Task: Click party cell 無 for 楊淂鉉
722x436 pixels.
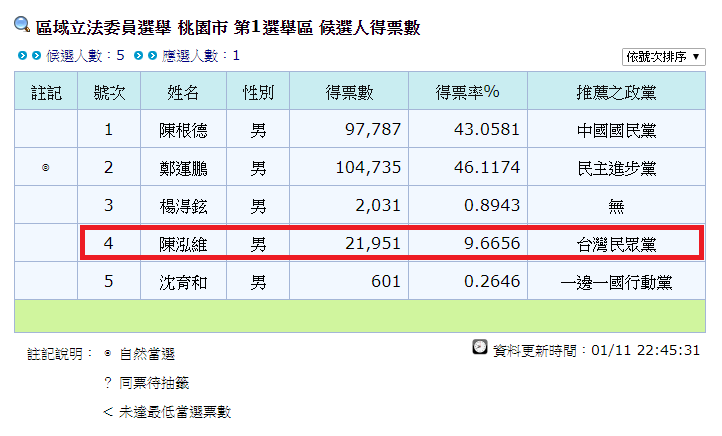Action: 617,206
